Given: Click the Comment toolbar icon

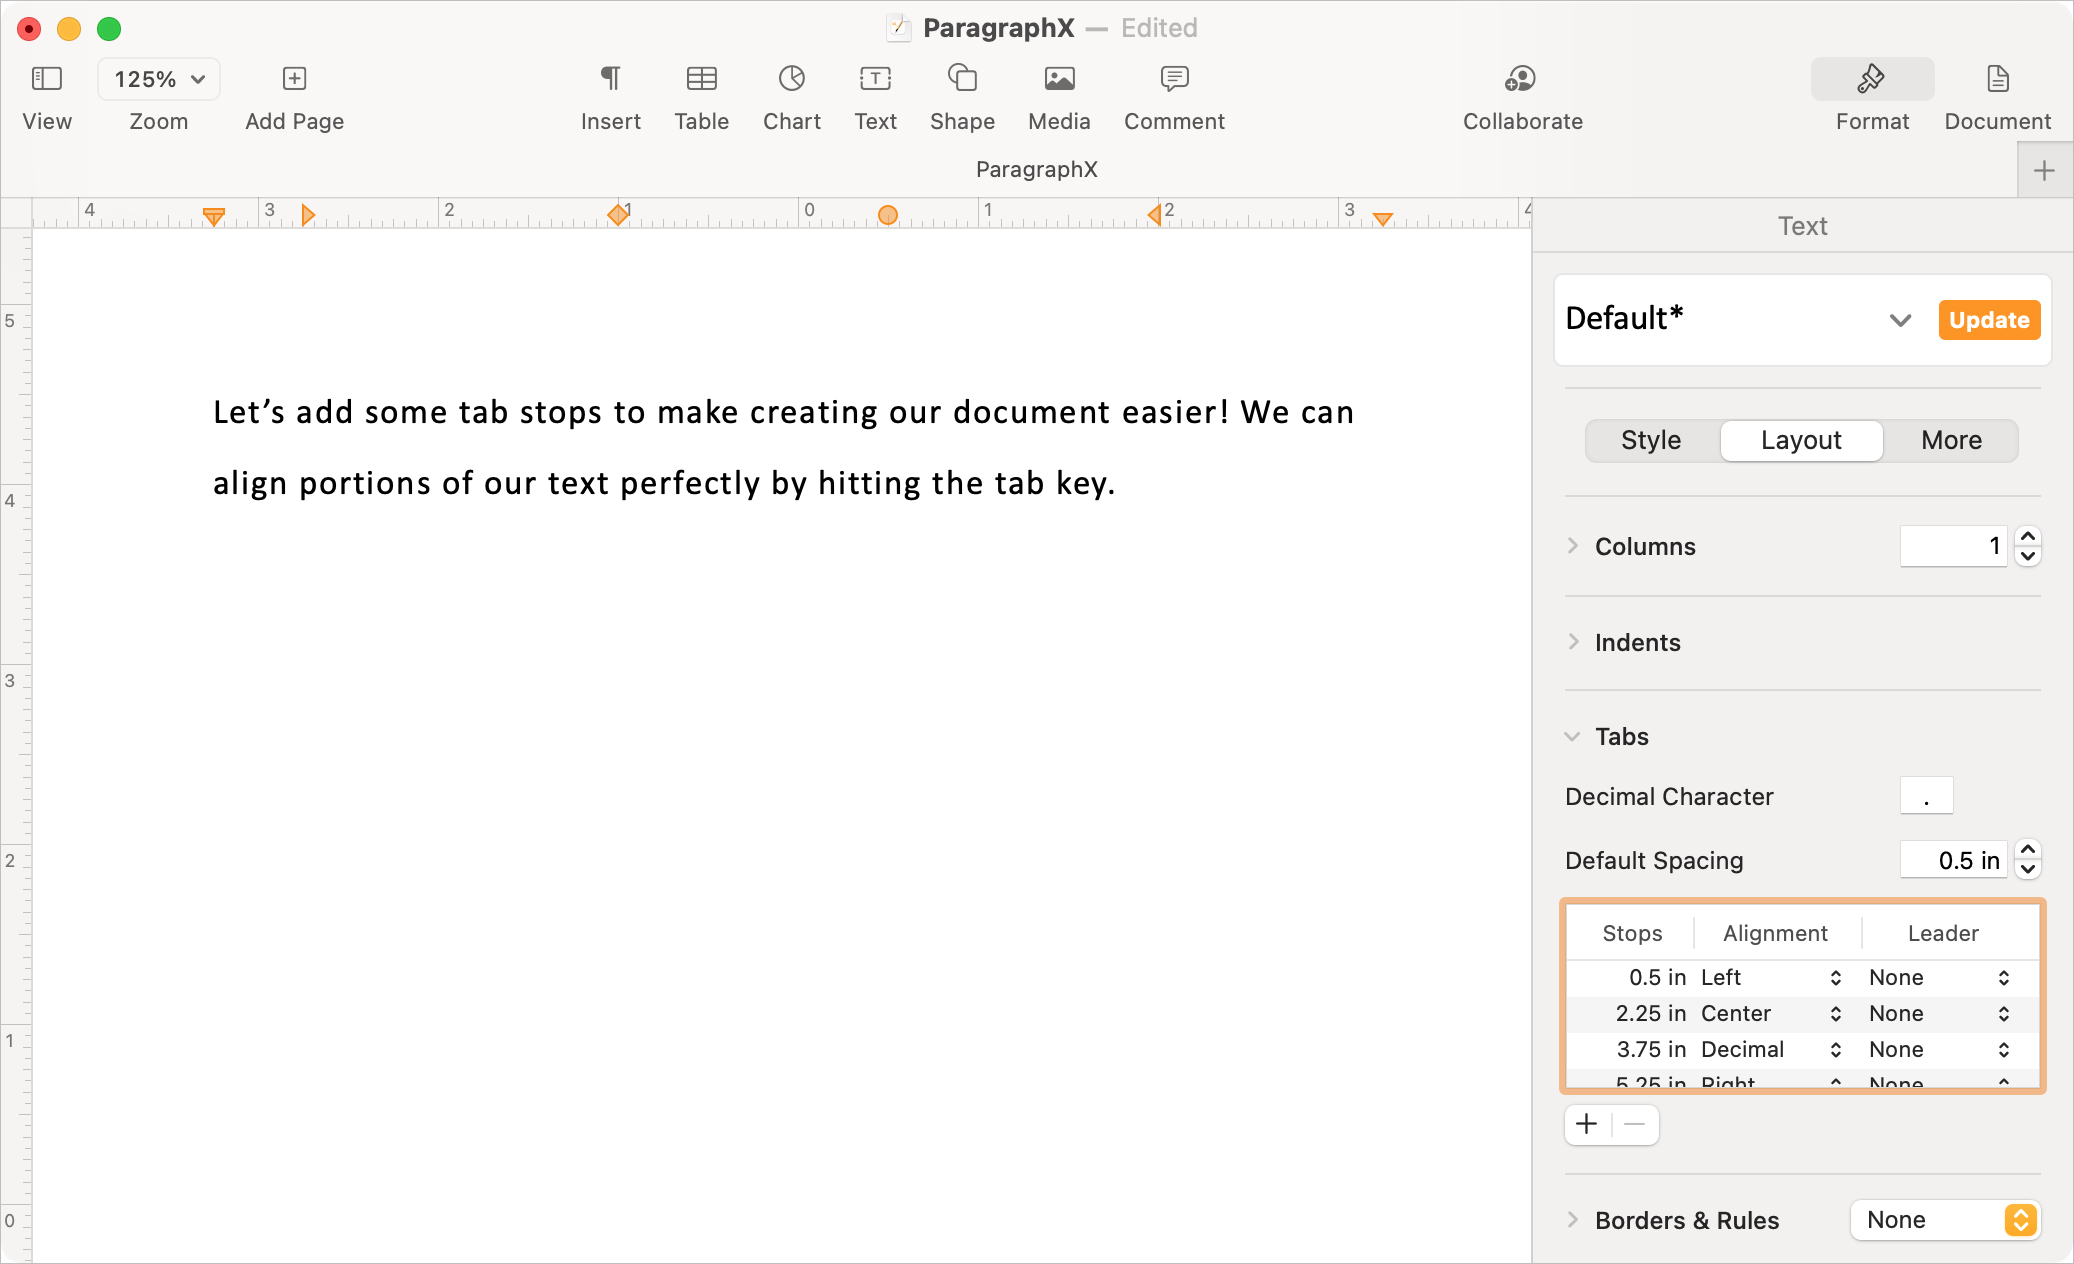Looking at the screenshot, I should click(1174, 79).
